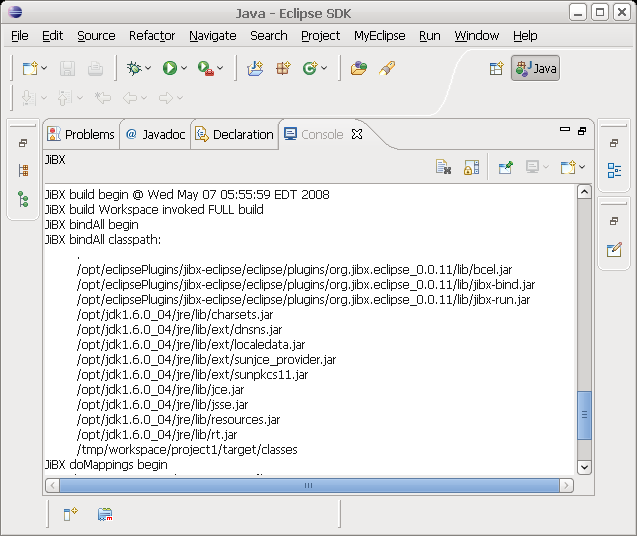
Task: Open the External Tools dropdown arrow
Action: [x=220, y=68]
